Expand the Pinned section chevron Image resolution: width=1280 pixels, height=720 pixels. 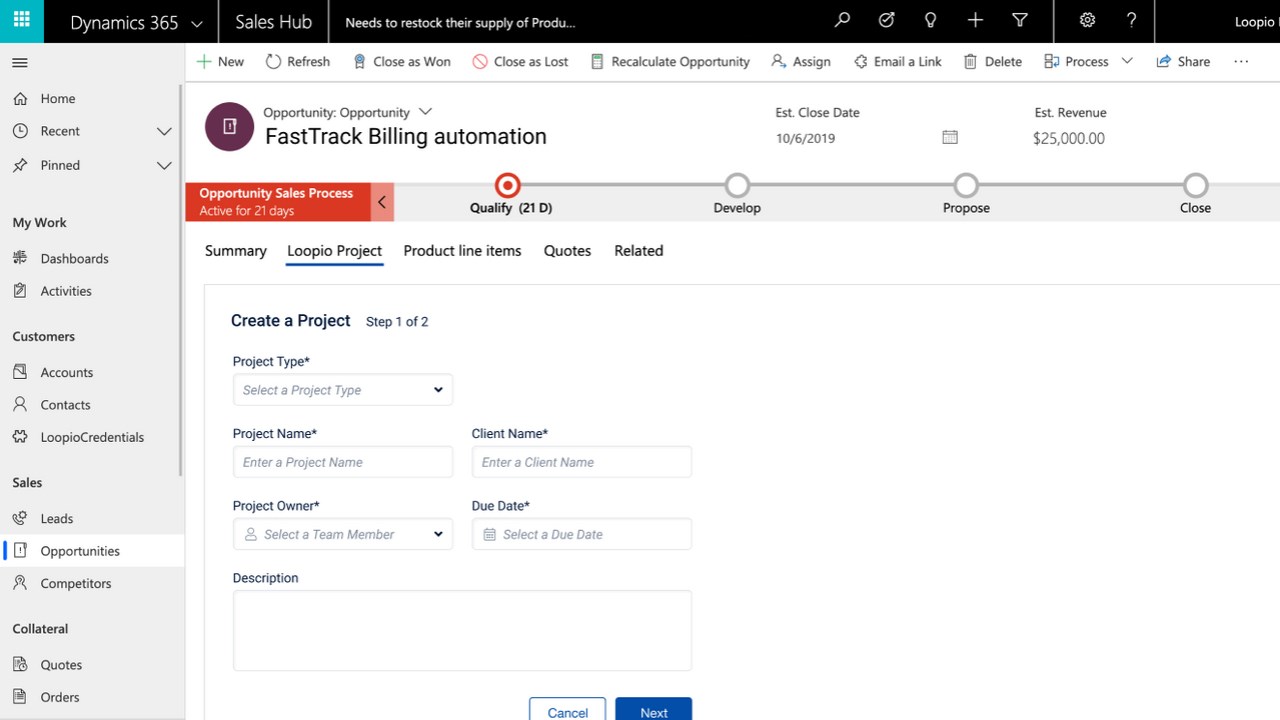click(x=164, y=165)
